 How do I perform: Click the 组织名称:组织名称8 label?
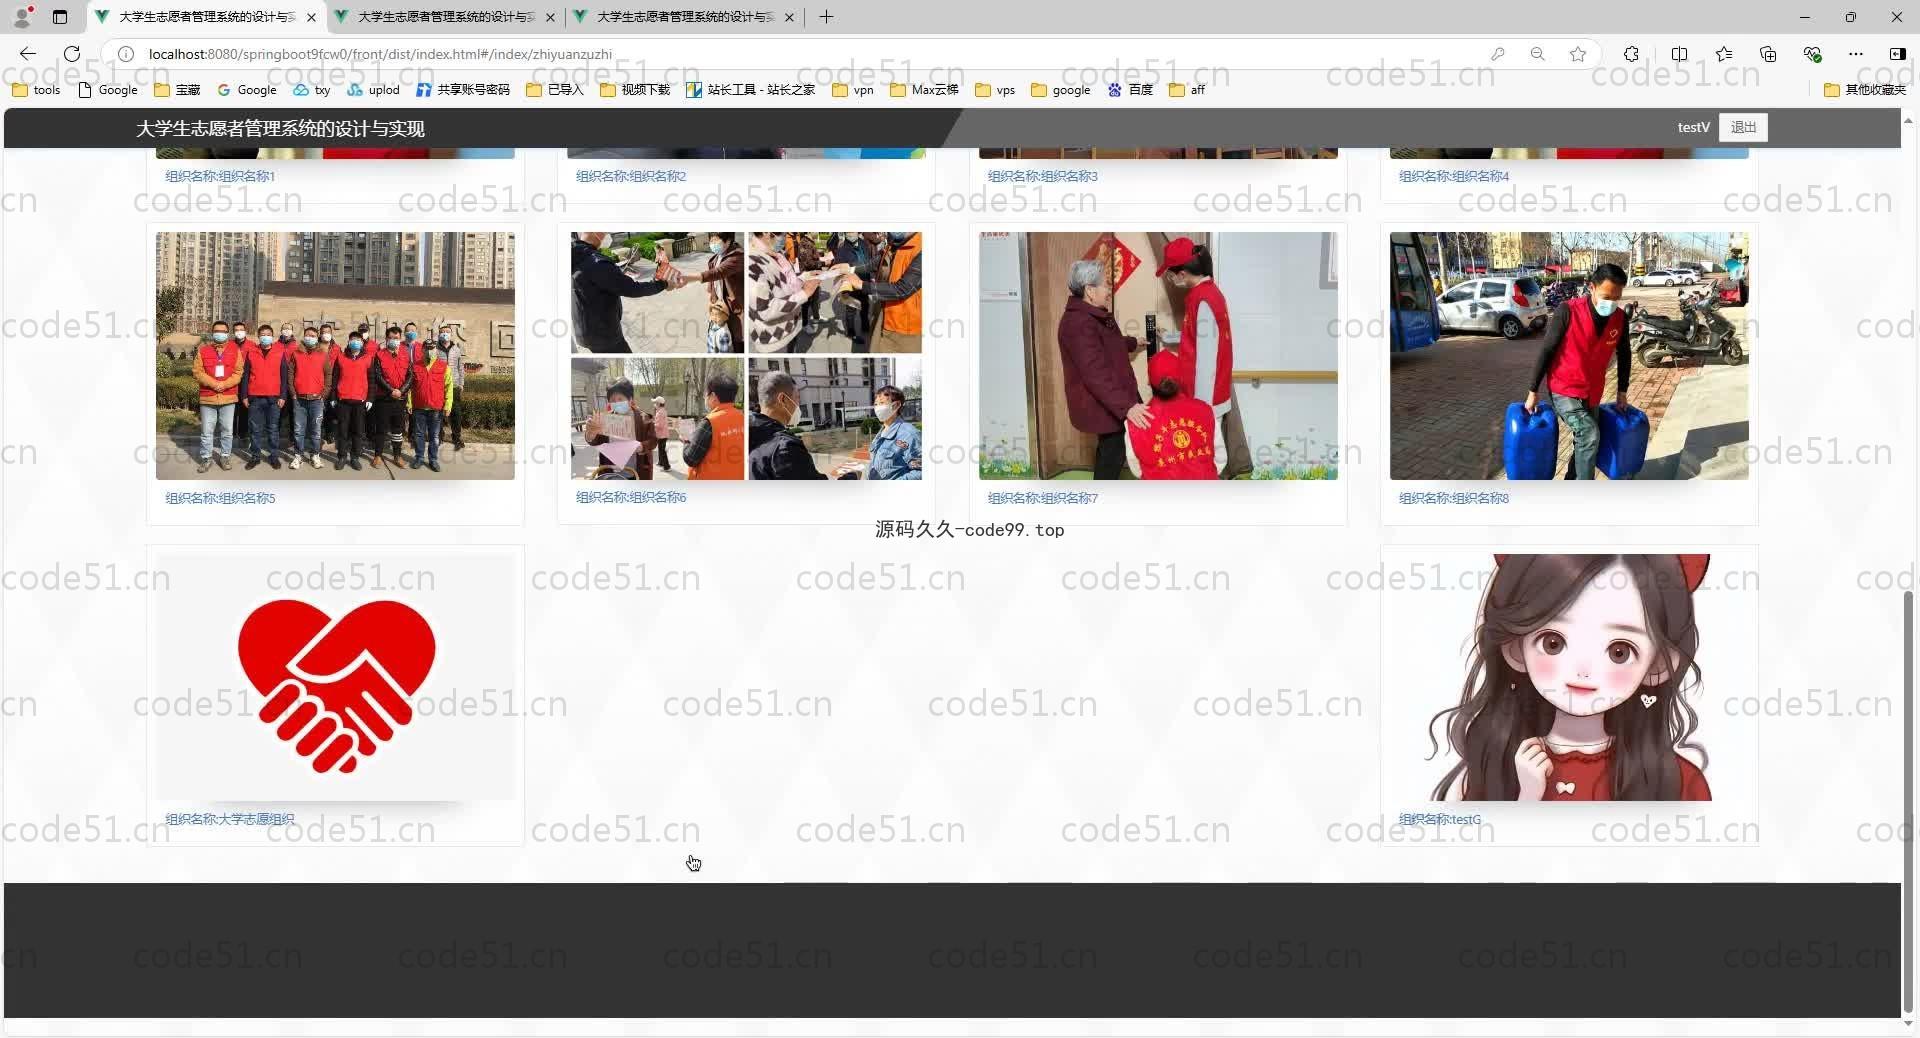coord(1454,498)
